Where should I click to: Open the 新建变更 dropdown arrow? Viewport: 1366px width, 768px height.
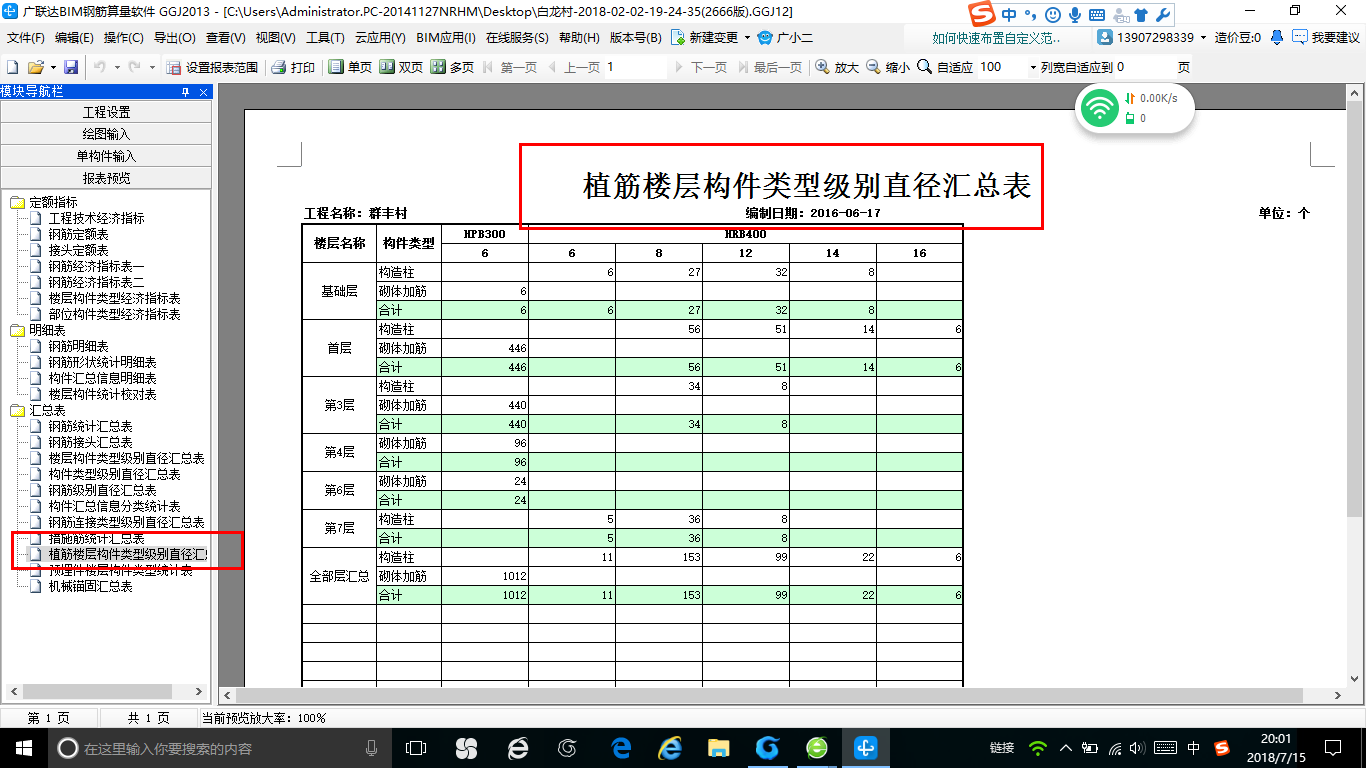pos(746,38)
